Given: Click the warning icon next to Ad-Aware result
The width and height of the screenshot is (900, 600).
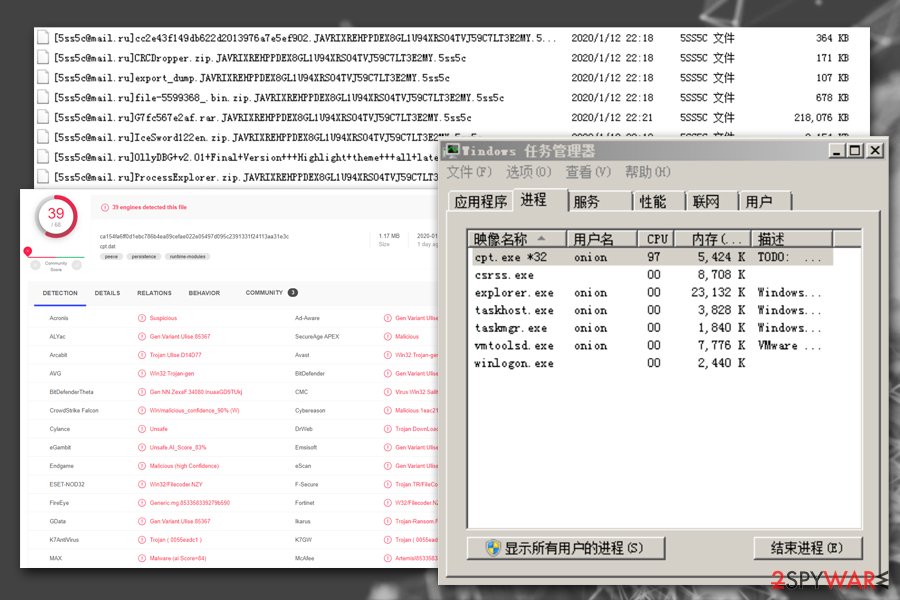Looking at the screenshot, I should click(387, 318).
